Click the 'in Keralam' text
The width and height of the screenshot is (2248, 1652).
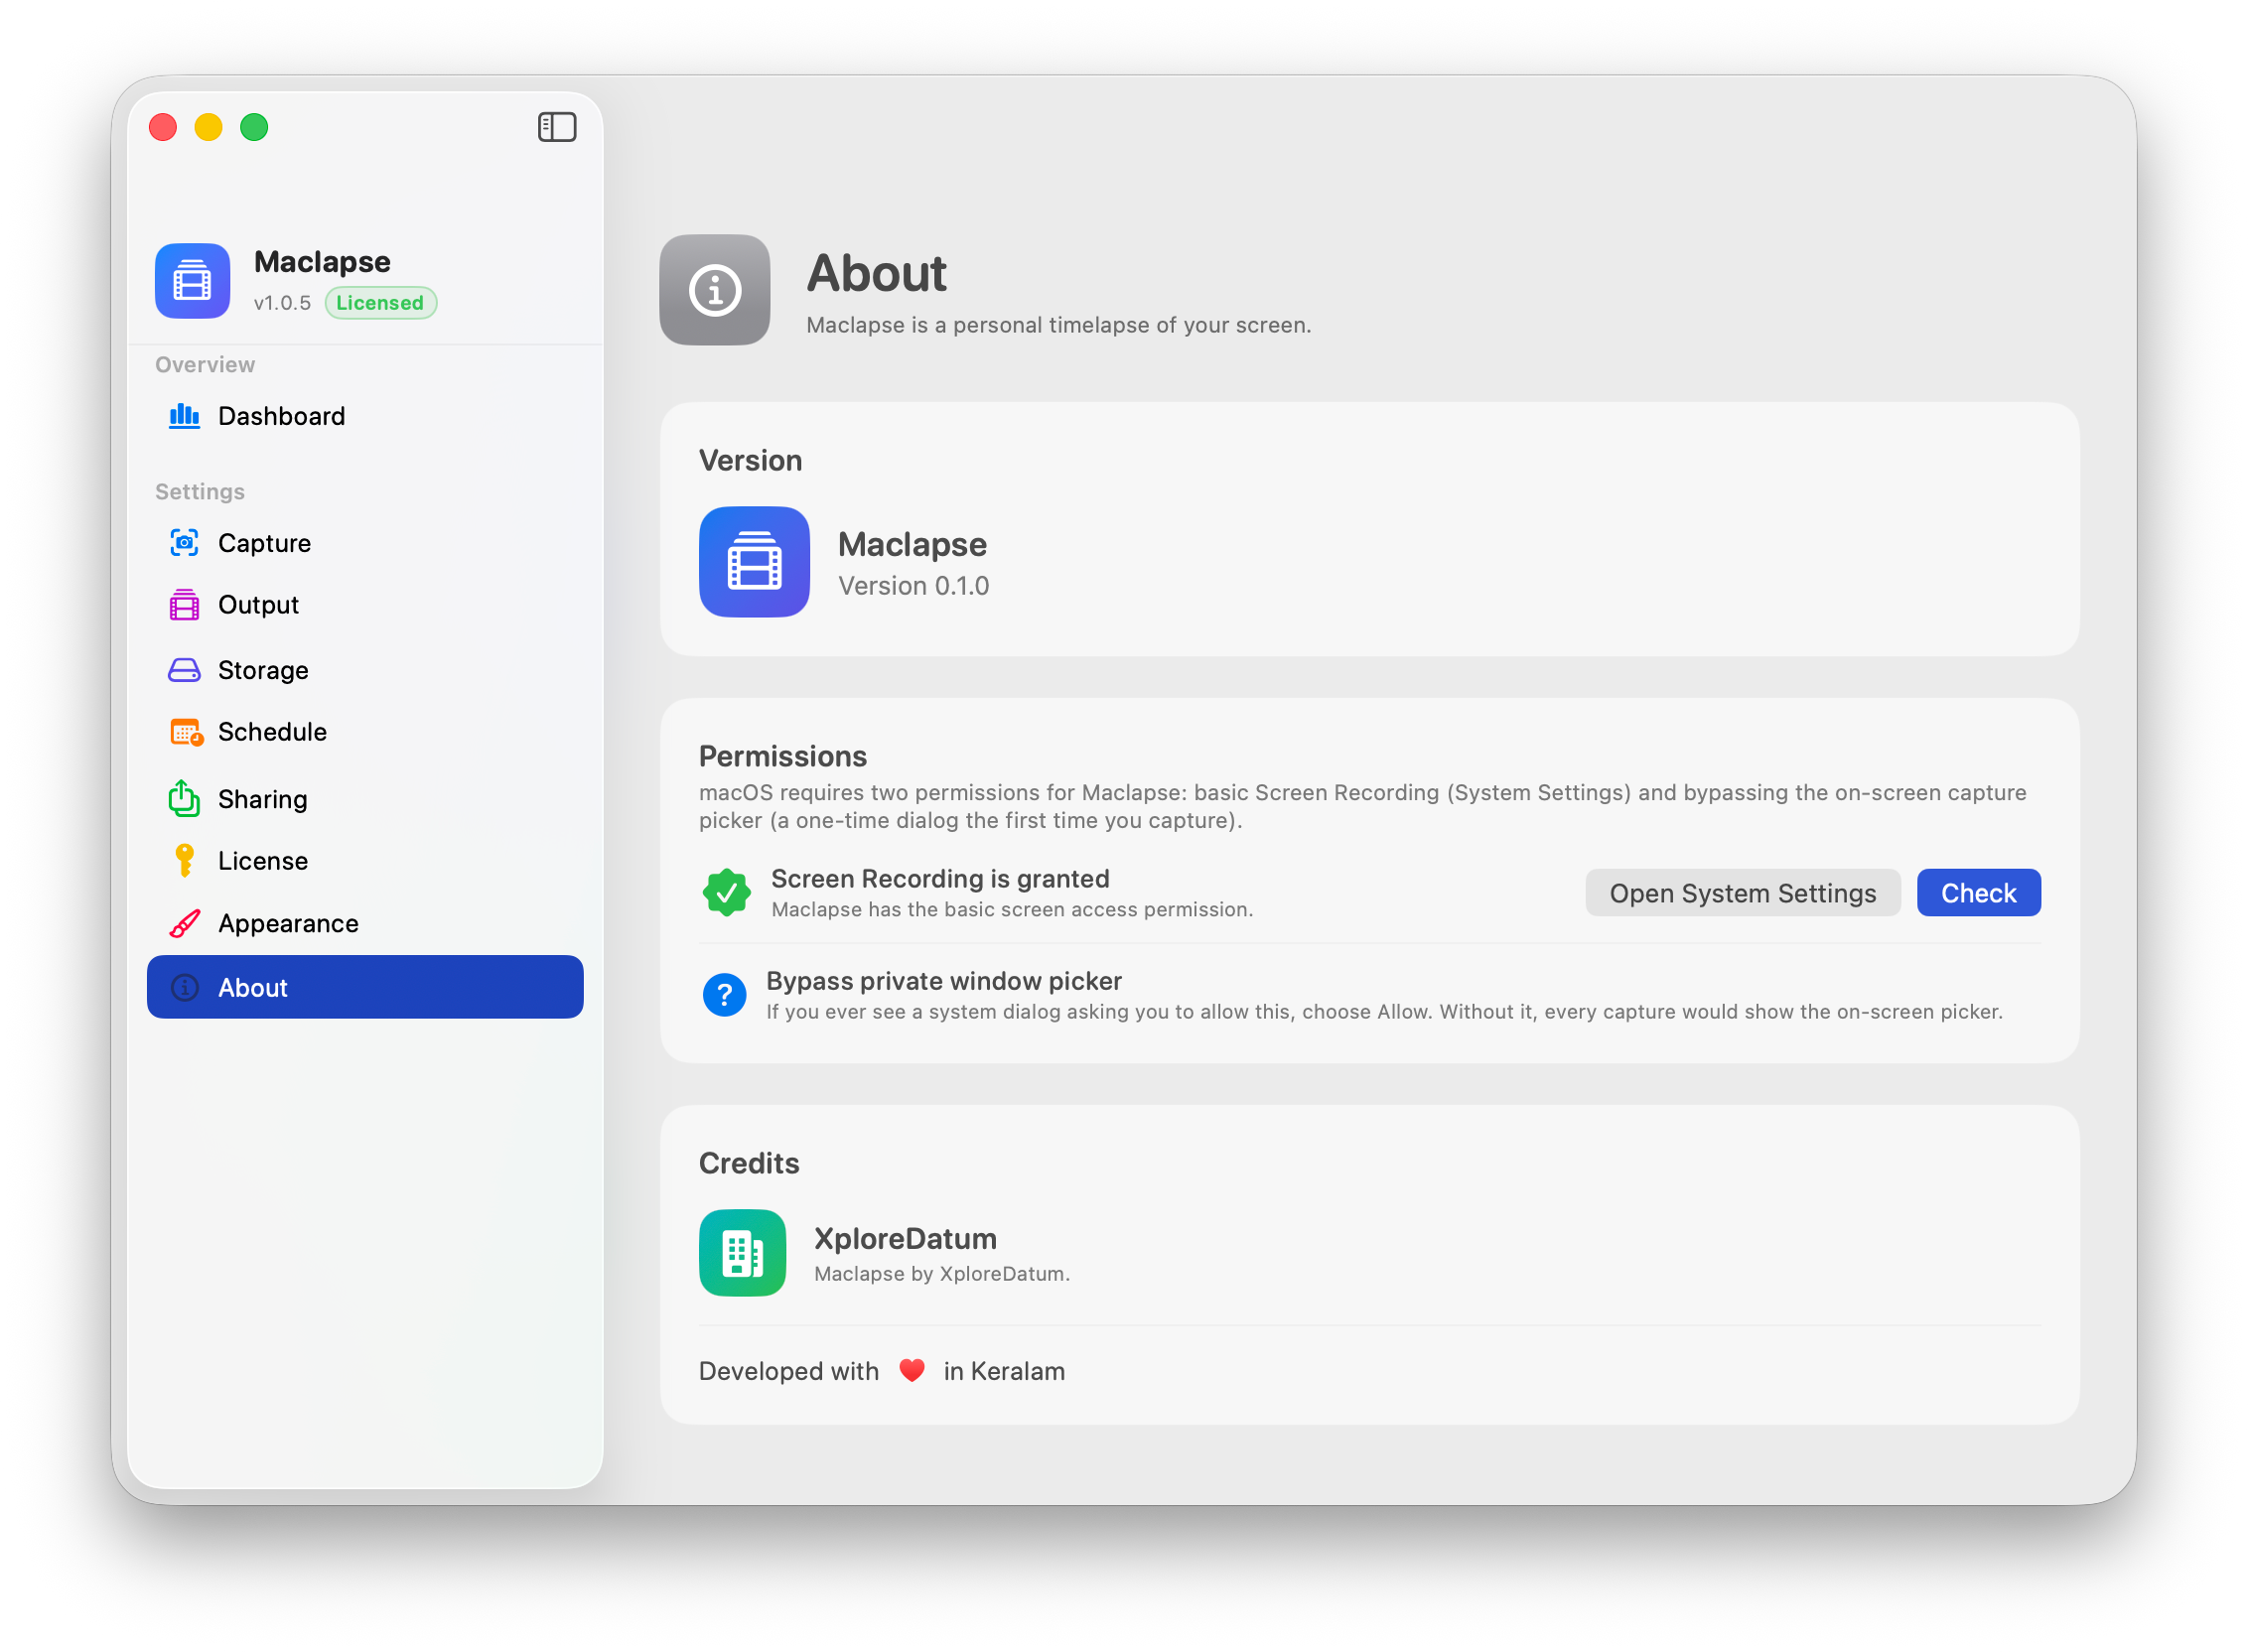(1004, 1370)
